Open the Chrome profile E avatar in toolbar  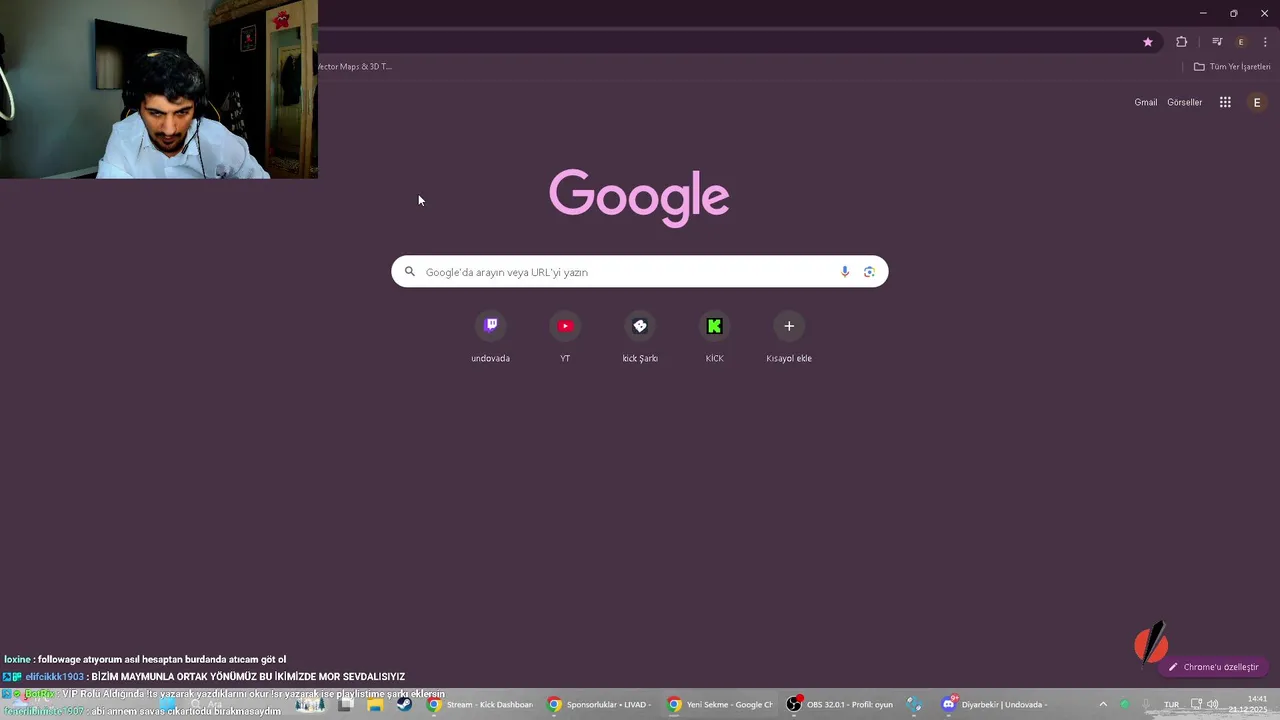click(1241, 42)
